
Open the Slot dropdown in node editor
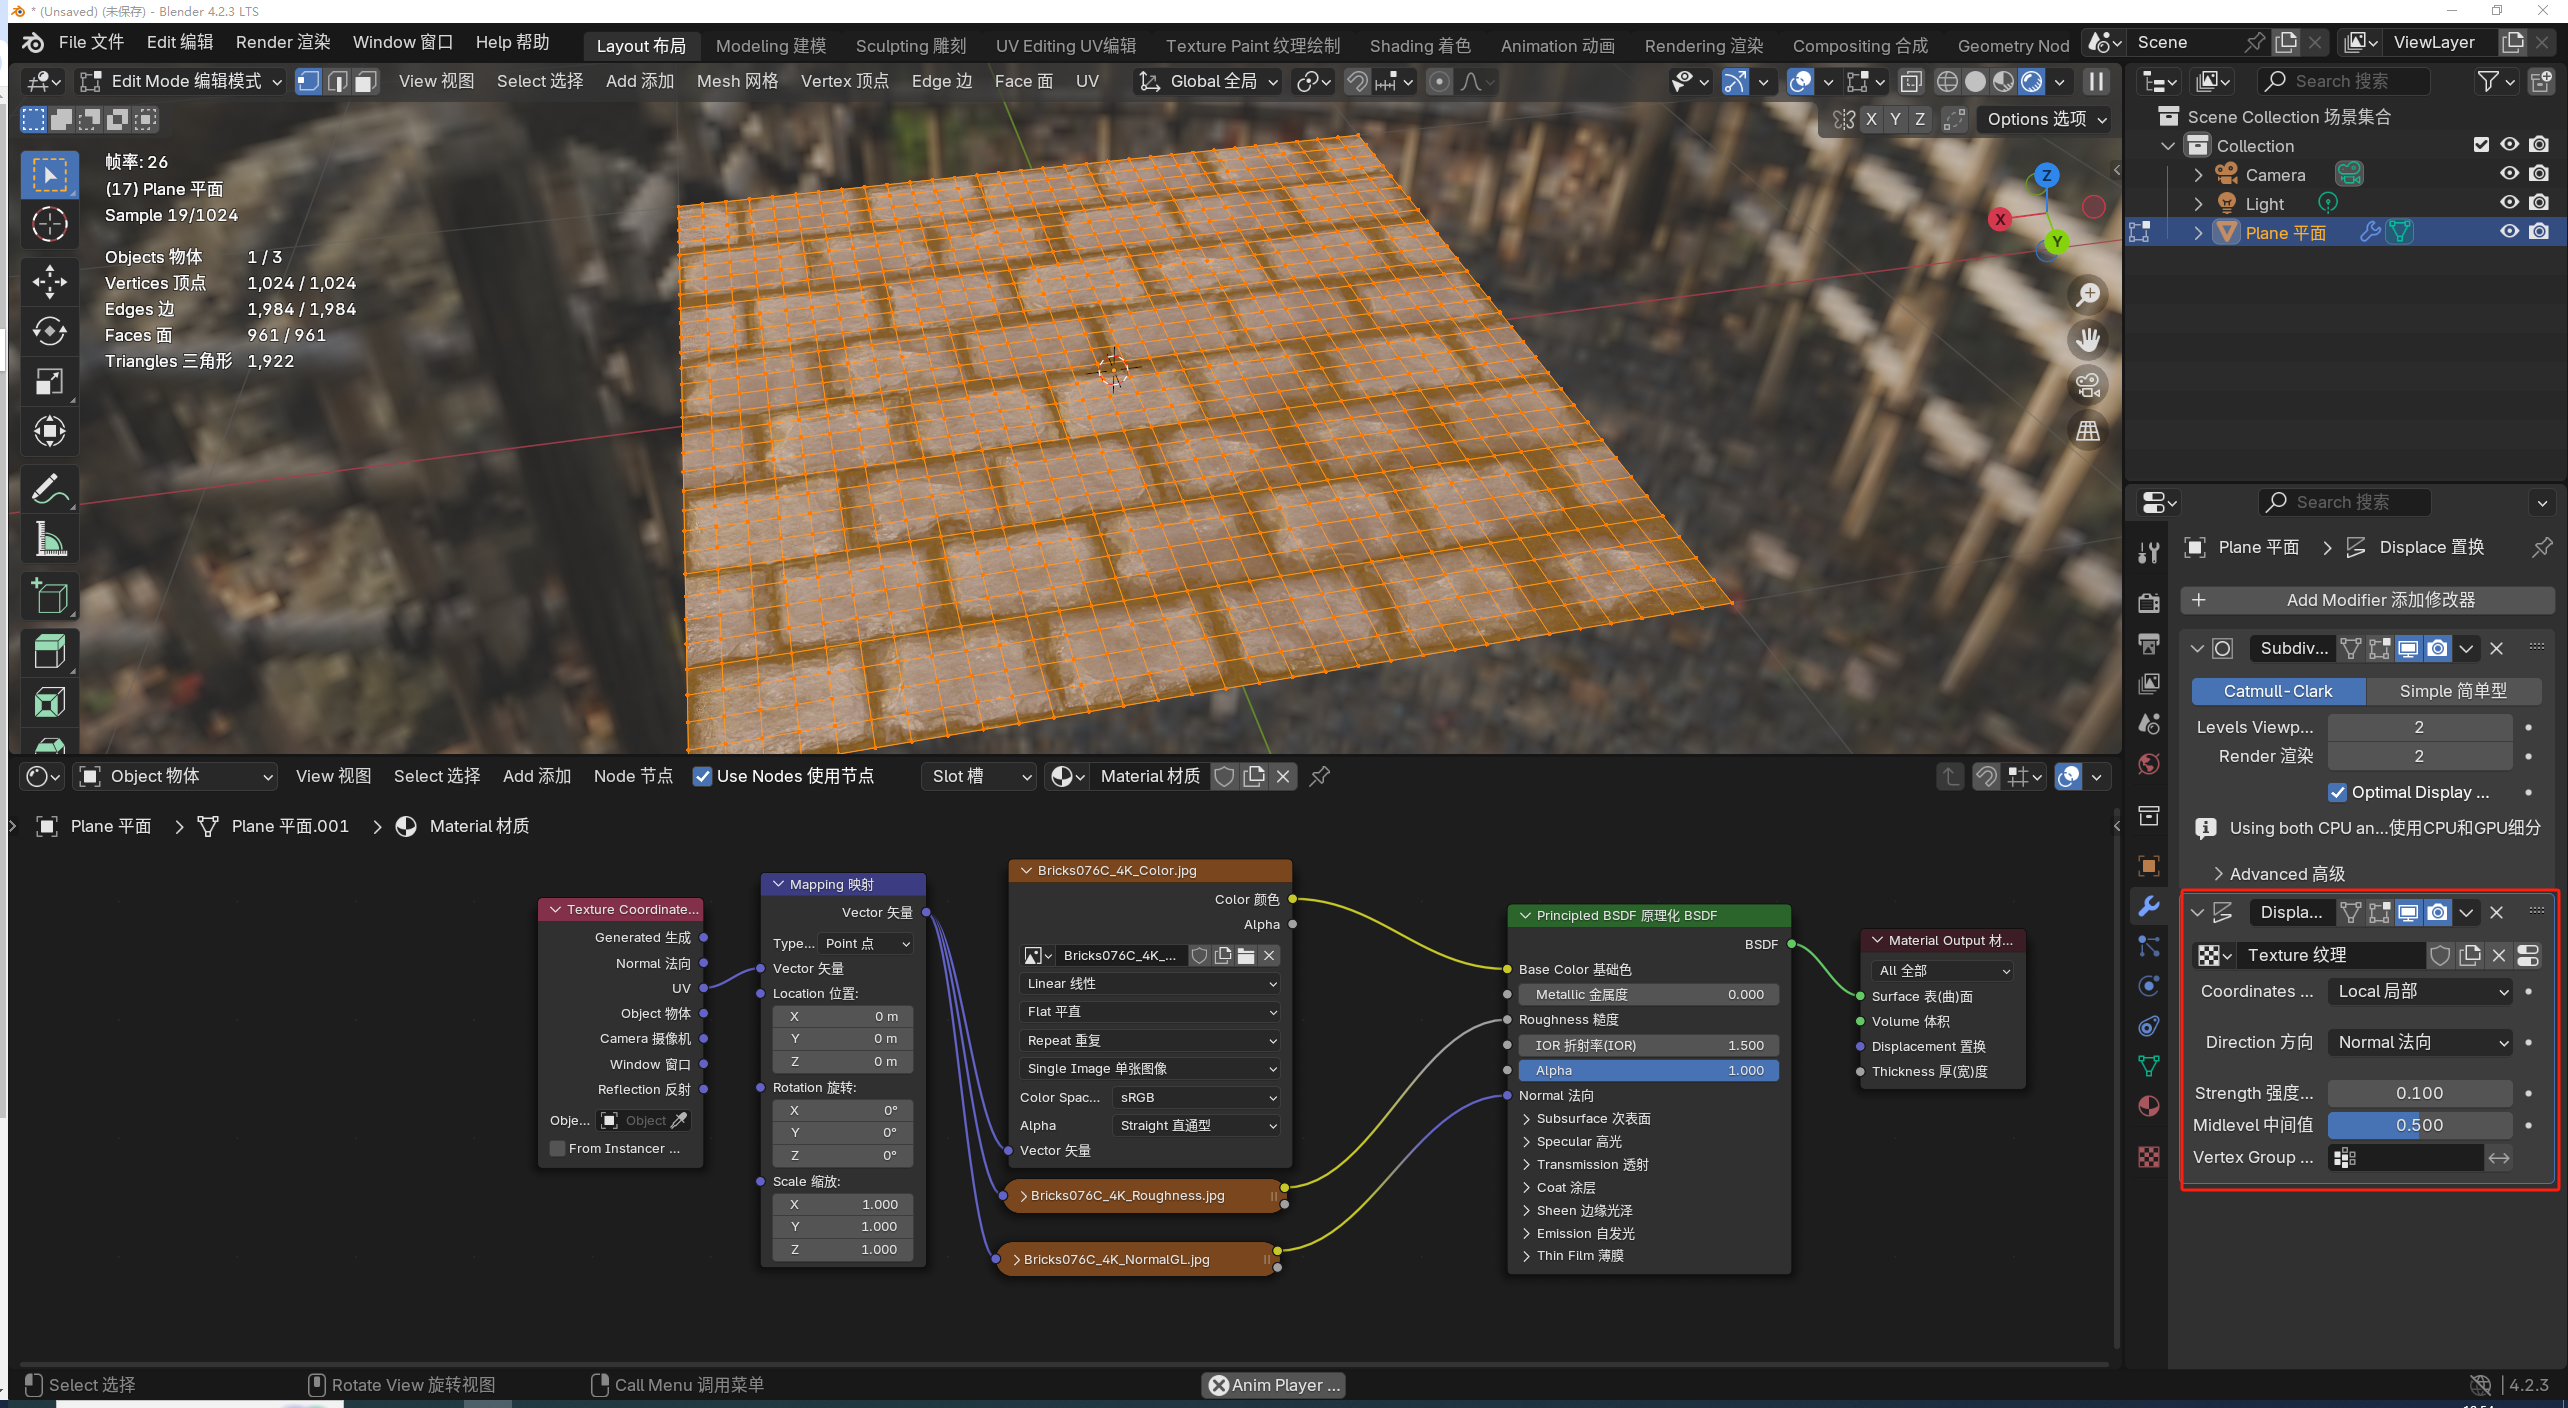pyautogui.click(x=978, y=777)
